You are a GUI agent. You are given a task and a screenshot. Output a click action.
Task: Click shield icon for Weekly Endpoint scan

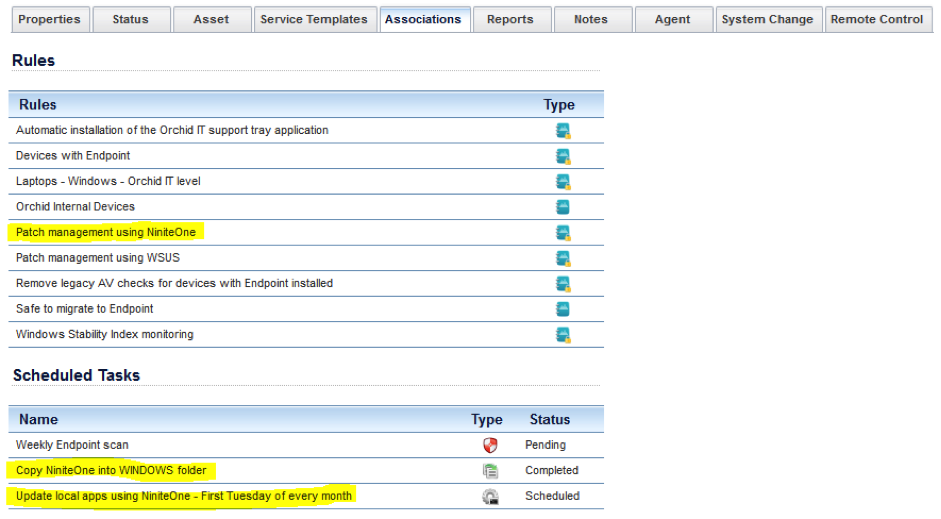[x=490, y=445]
